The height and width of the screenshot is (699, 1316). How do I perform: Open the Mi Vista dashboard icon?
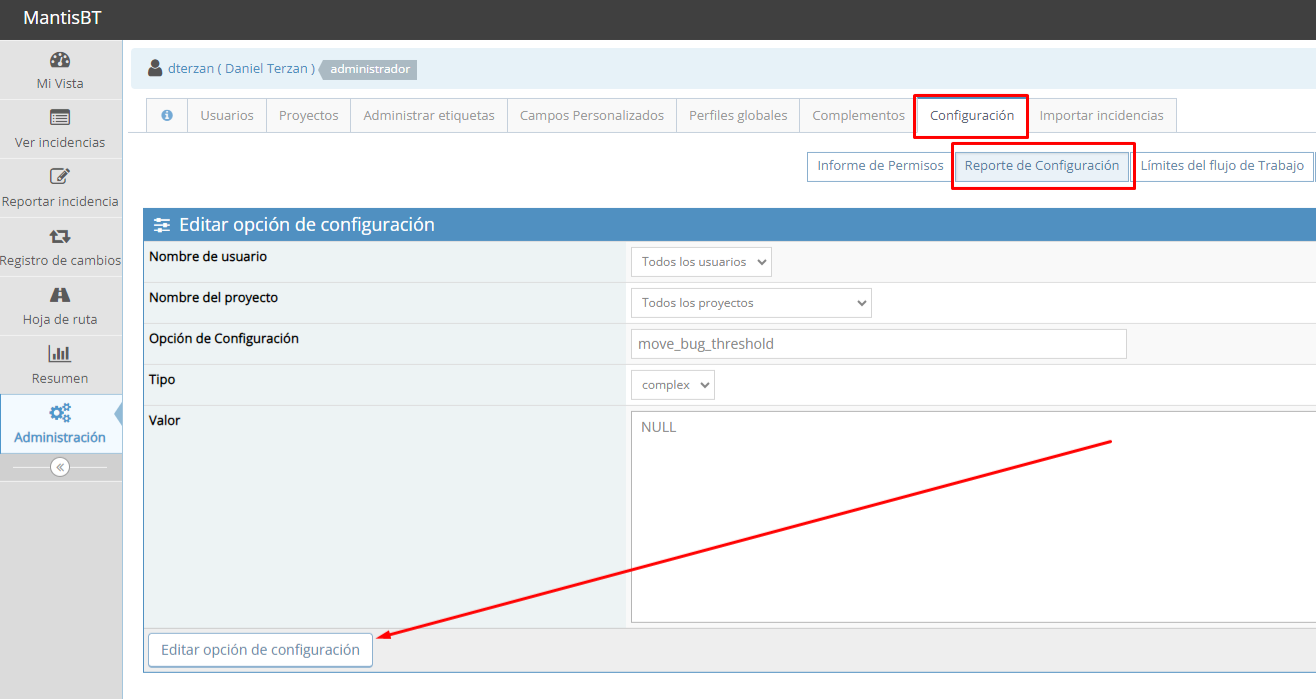coord(60,60)
